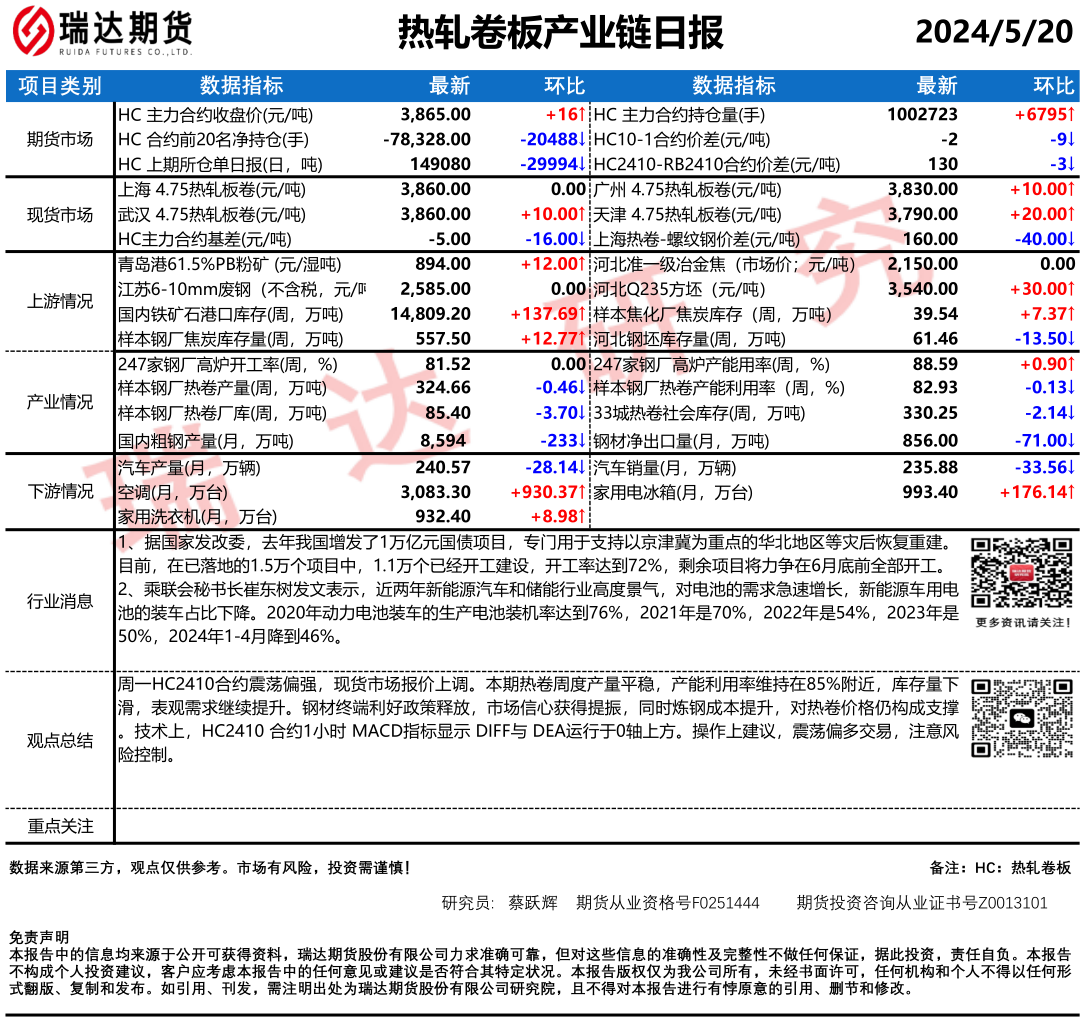1084x1021 pixels.
Task: Click 样本焦化厂焦炭库存 label
Action: point(712,314)
